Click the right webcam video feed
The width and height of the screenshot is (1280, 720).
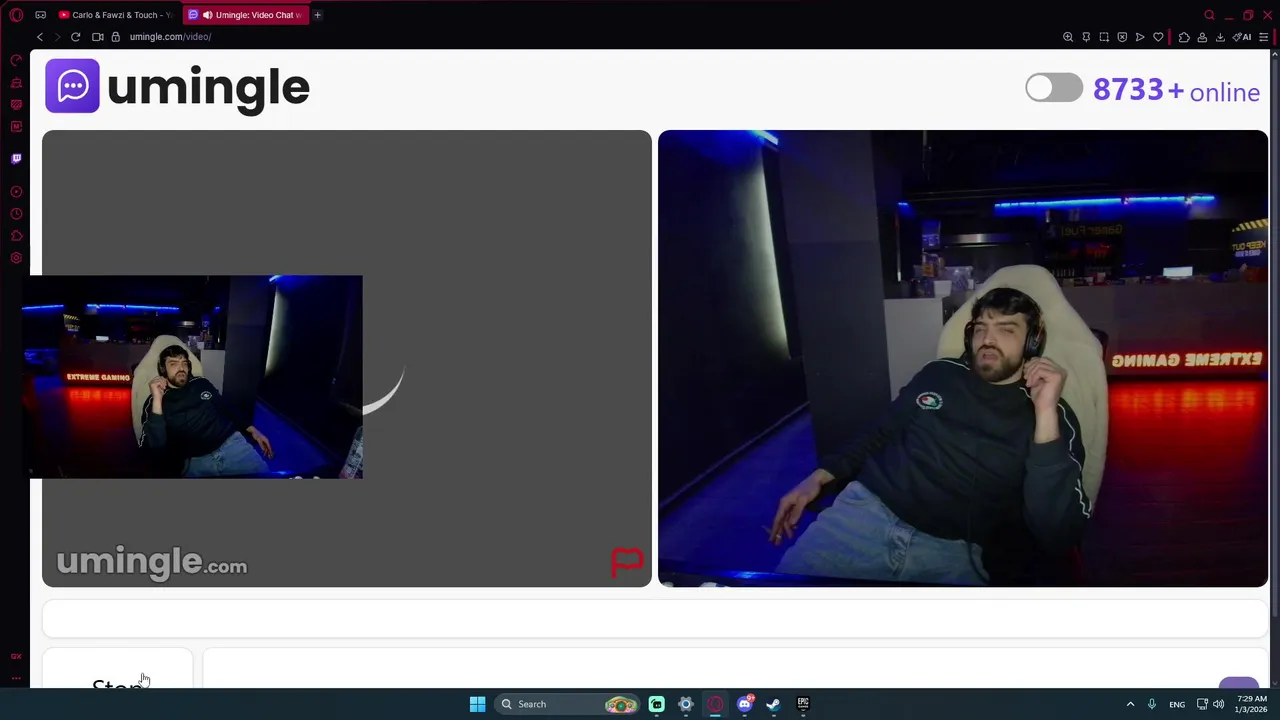tap(963, 358)
